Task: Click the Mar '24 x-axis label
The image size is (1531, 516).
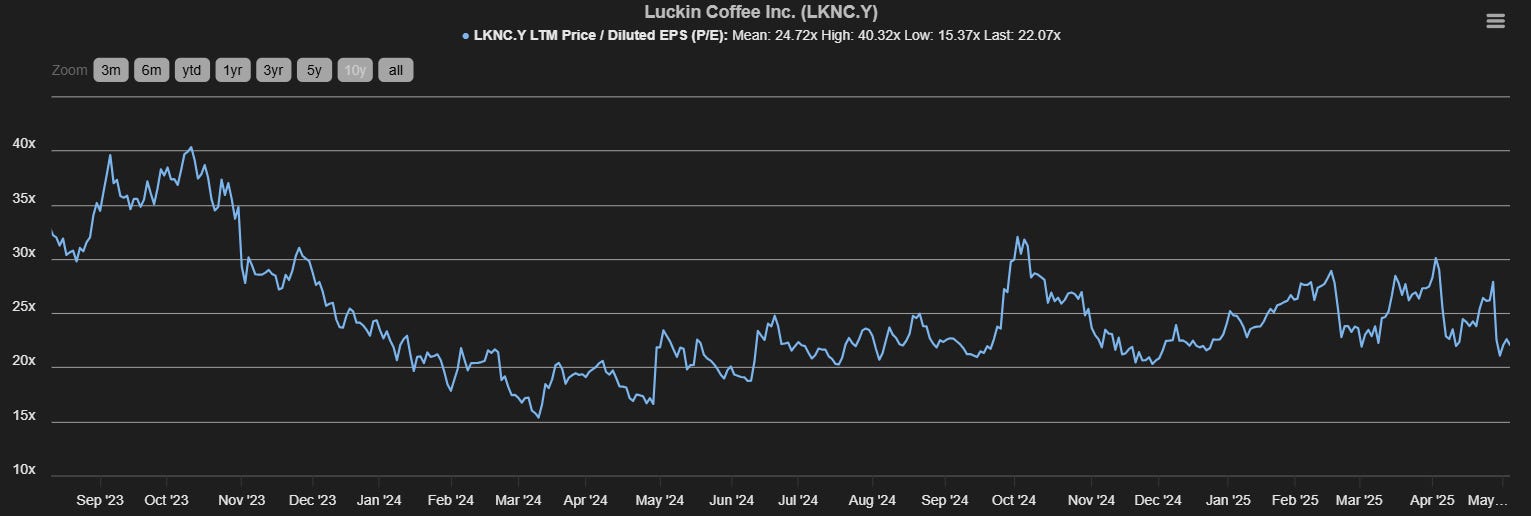Action: pos(518,500)
